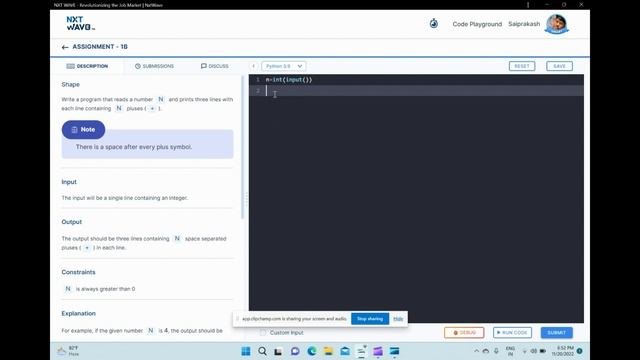Switch to Discuss tab
The image size is (640, 360).
215,66
